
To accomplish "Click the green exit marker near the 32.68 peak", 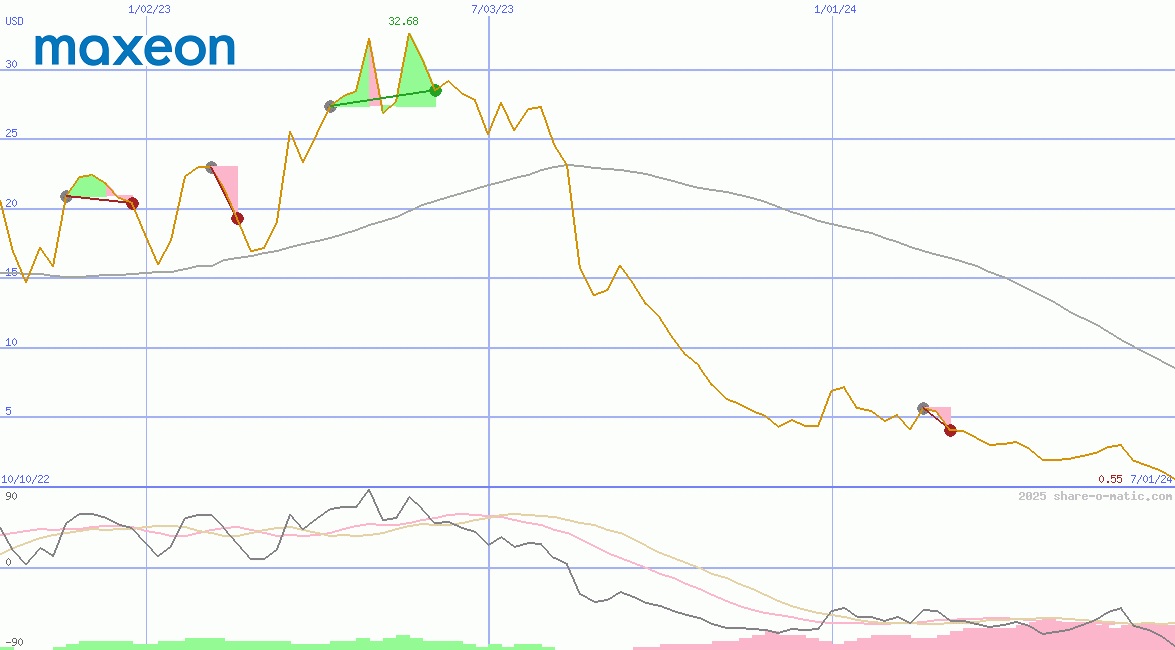I will point(435,91).
